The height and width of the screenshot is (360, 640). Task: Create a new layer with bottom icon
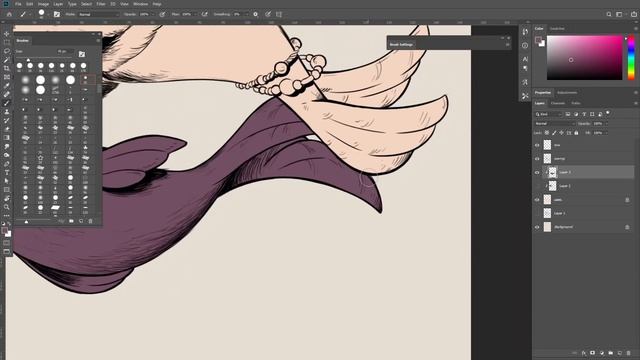pyautogui.click(x=619, y=353)
